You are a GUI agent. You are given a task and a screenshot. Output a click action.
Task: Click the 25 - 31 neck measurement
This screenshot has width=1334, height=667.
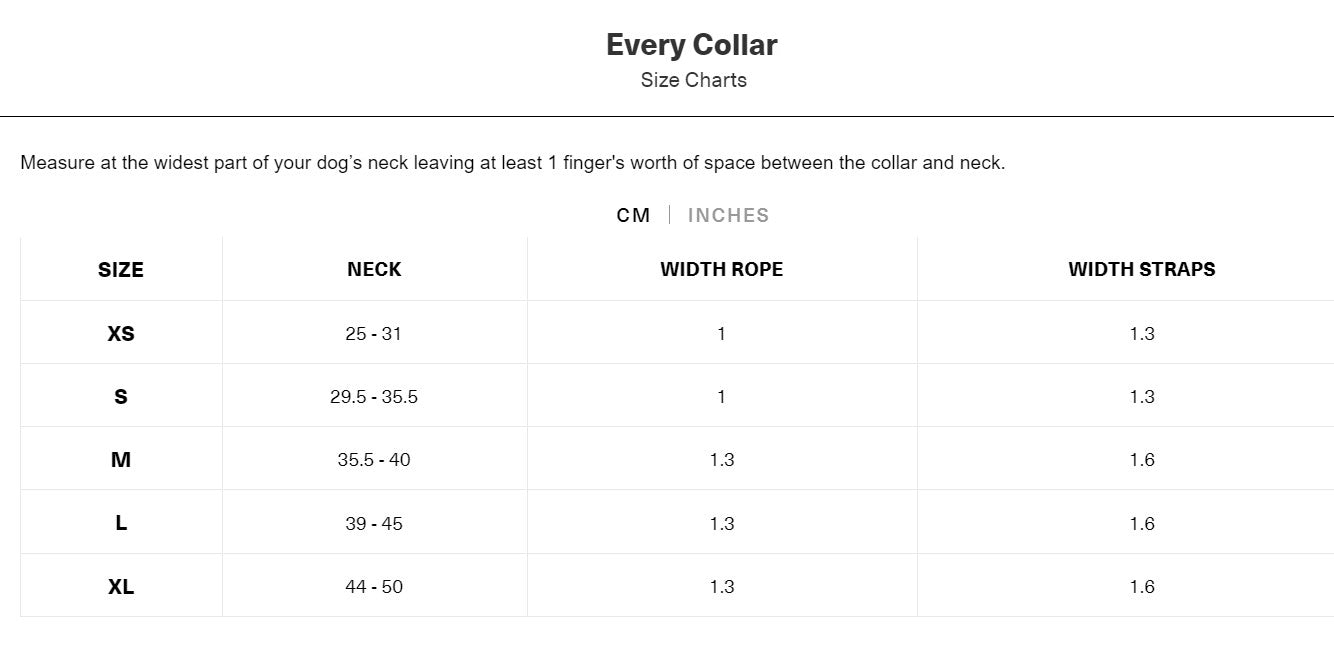tap(374, 333)
